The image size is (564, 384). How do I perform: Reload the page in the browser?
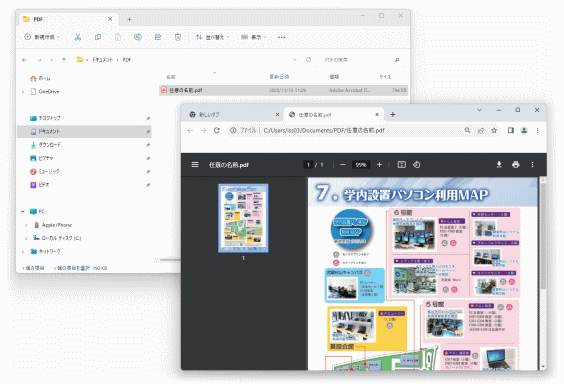pos(217,130)
